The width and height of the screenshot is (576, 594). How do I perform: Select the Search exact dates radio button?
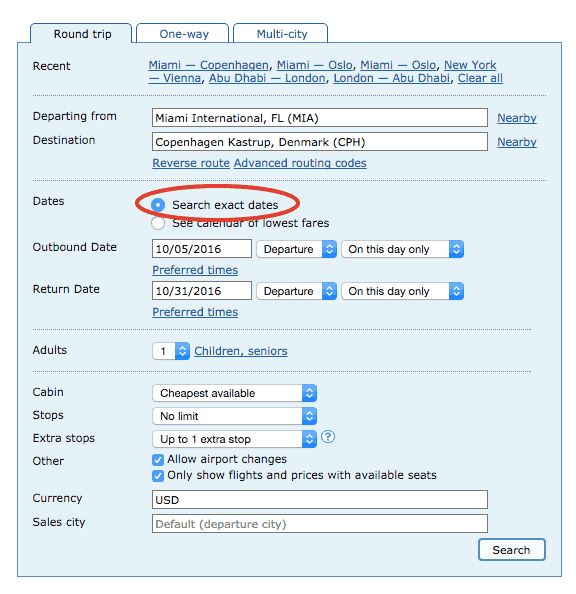158,205
